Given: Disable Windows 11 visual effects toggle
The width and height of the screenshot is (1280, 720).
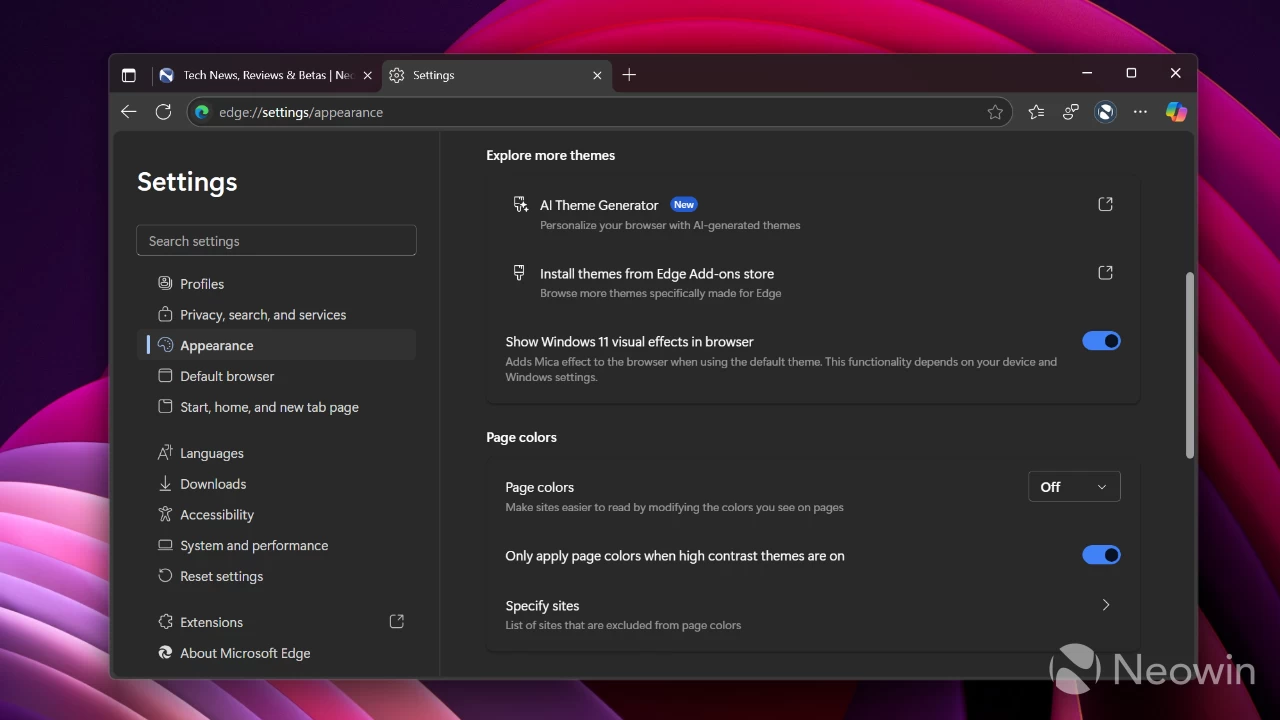Looking at the screenshot, I should click(1101, 341).
